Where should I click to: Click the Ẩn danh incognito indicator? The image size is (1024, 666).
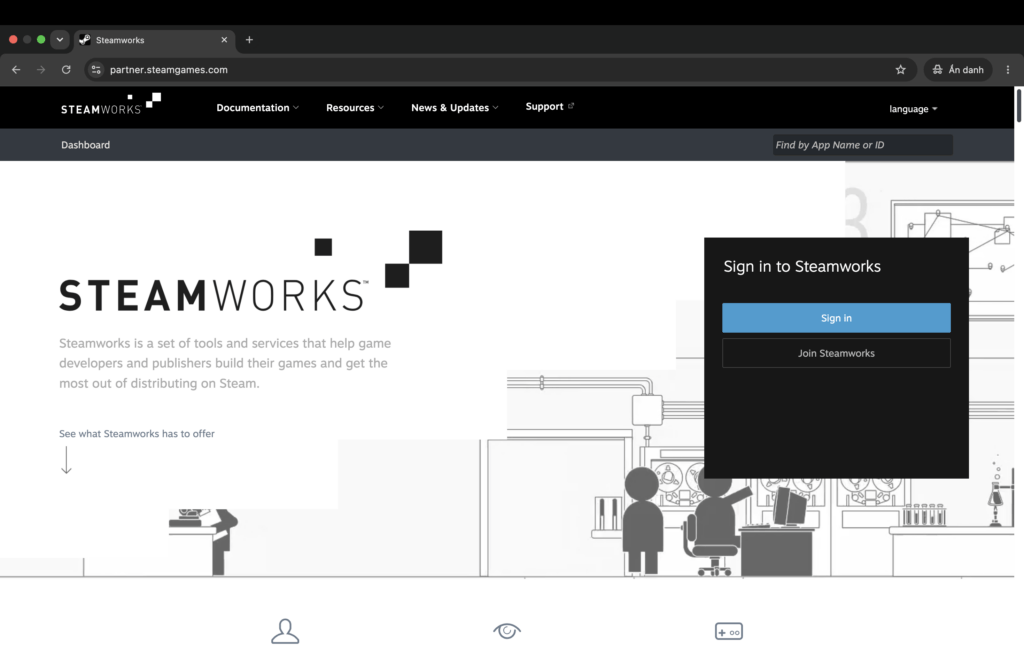click(x=958, y=70)
